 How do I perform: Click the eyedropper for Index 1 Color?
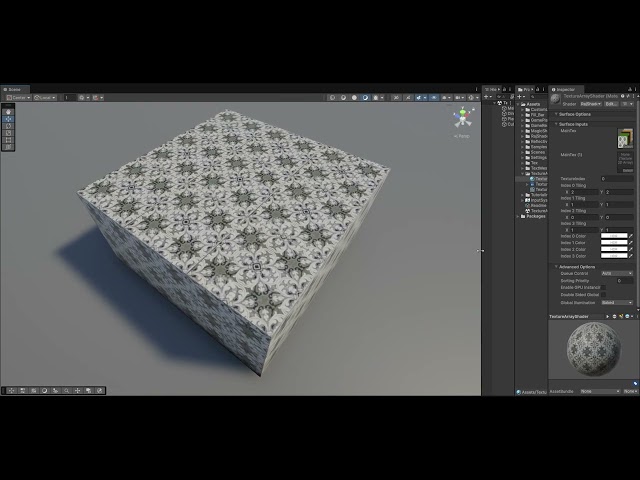[631, 242]
